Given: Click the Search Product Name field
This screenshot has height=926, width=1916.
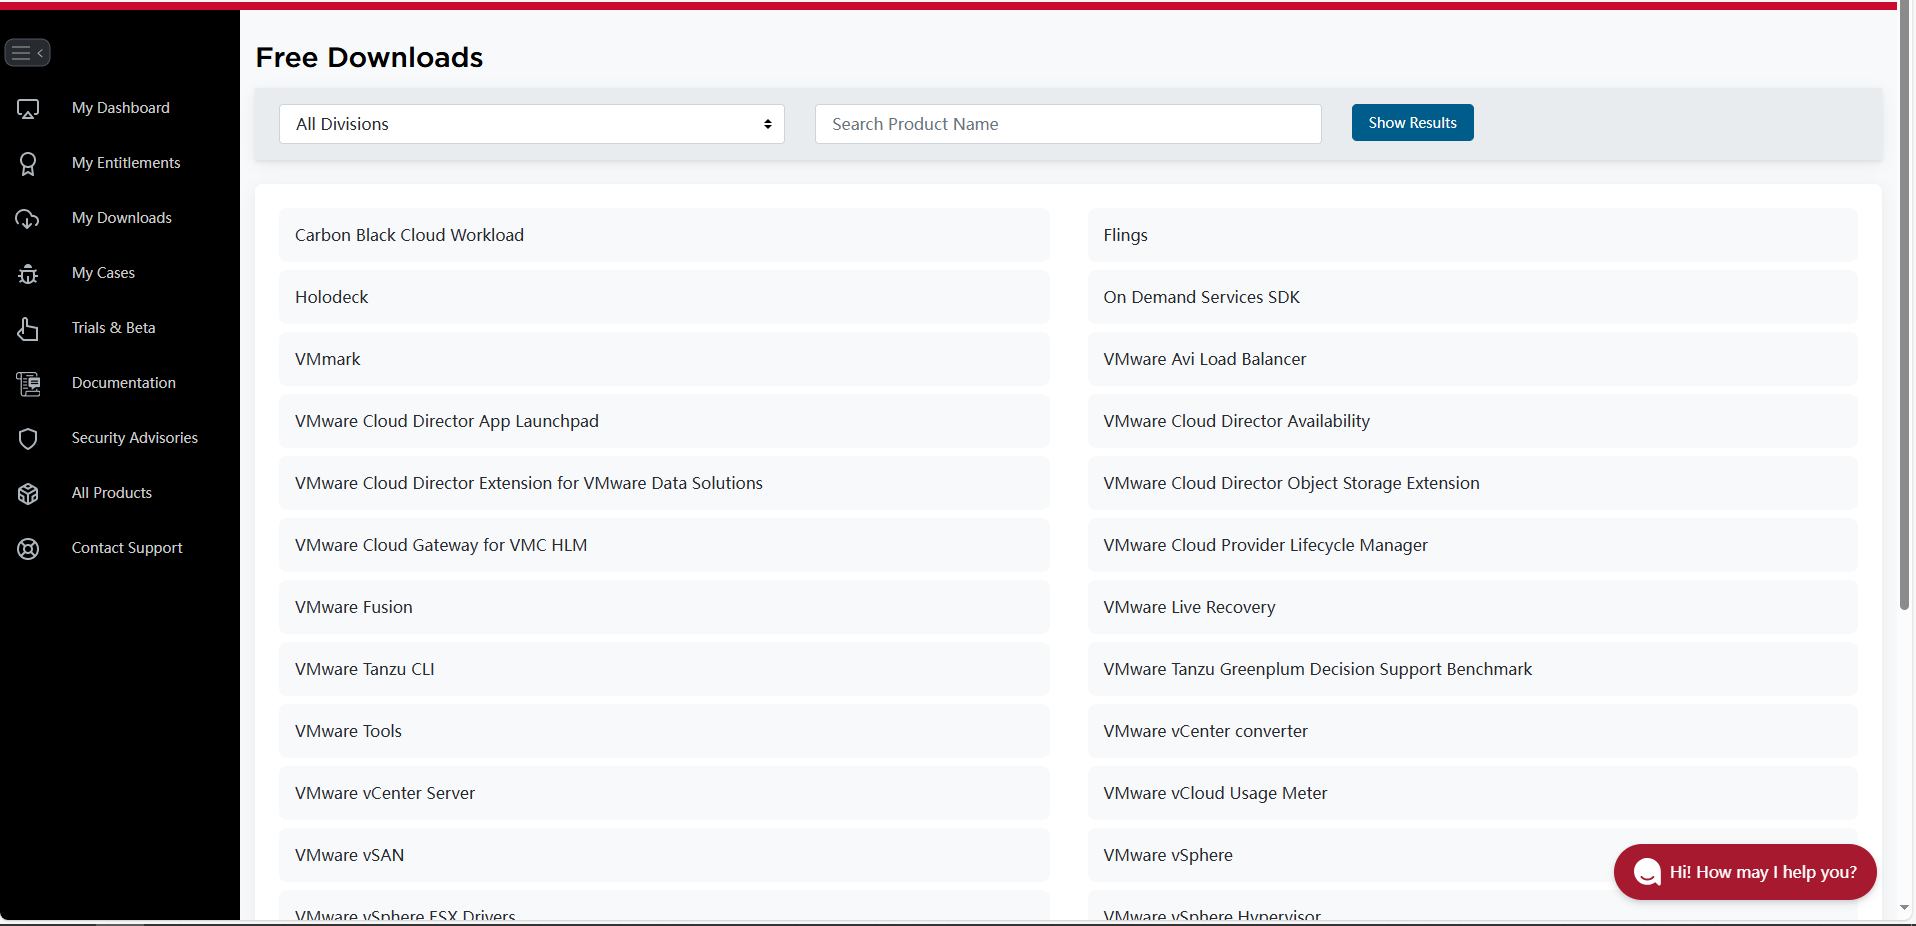Looking at the screenshot, I should pos(1068,124).
